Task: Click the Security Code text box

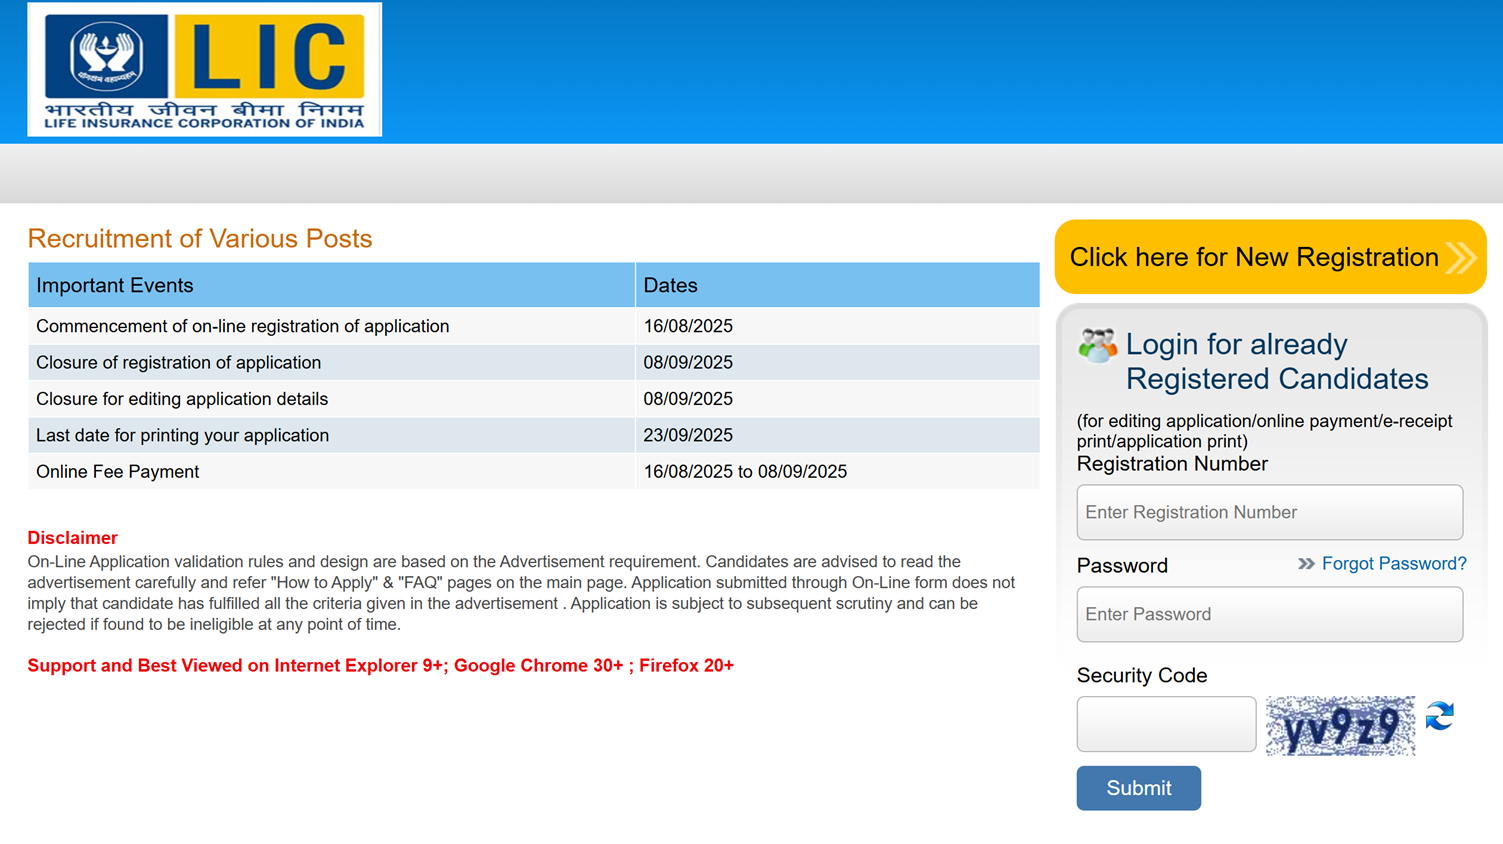Action: coord(1166,724)
